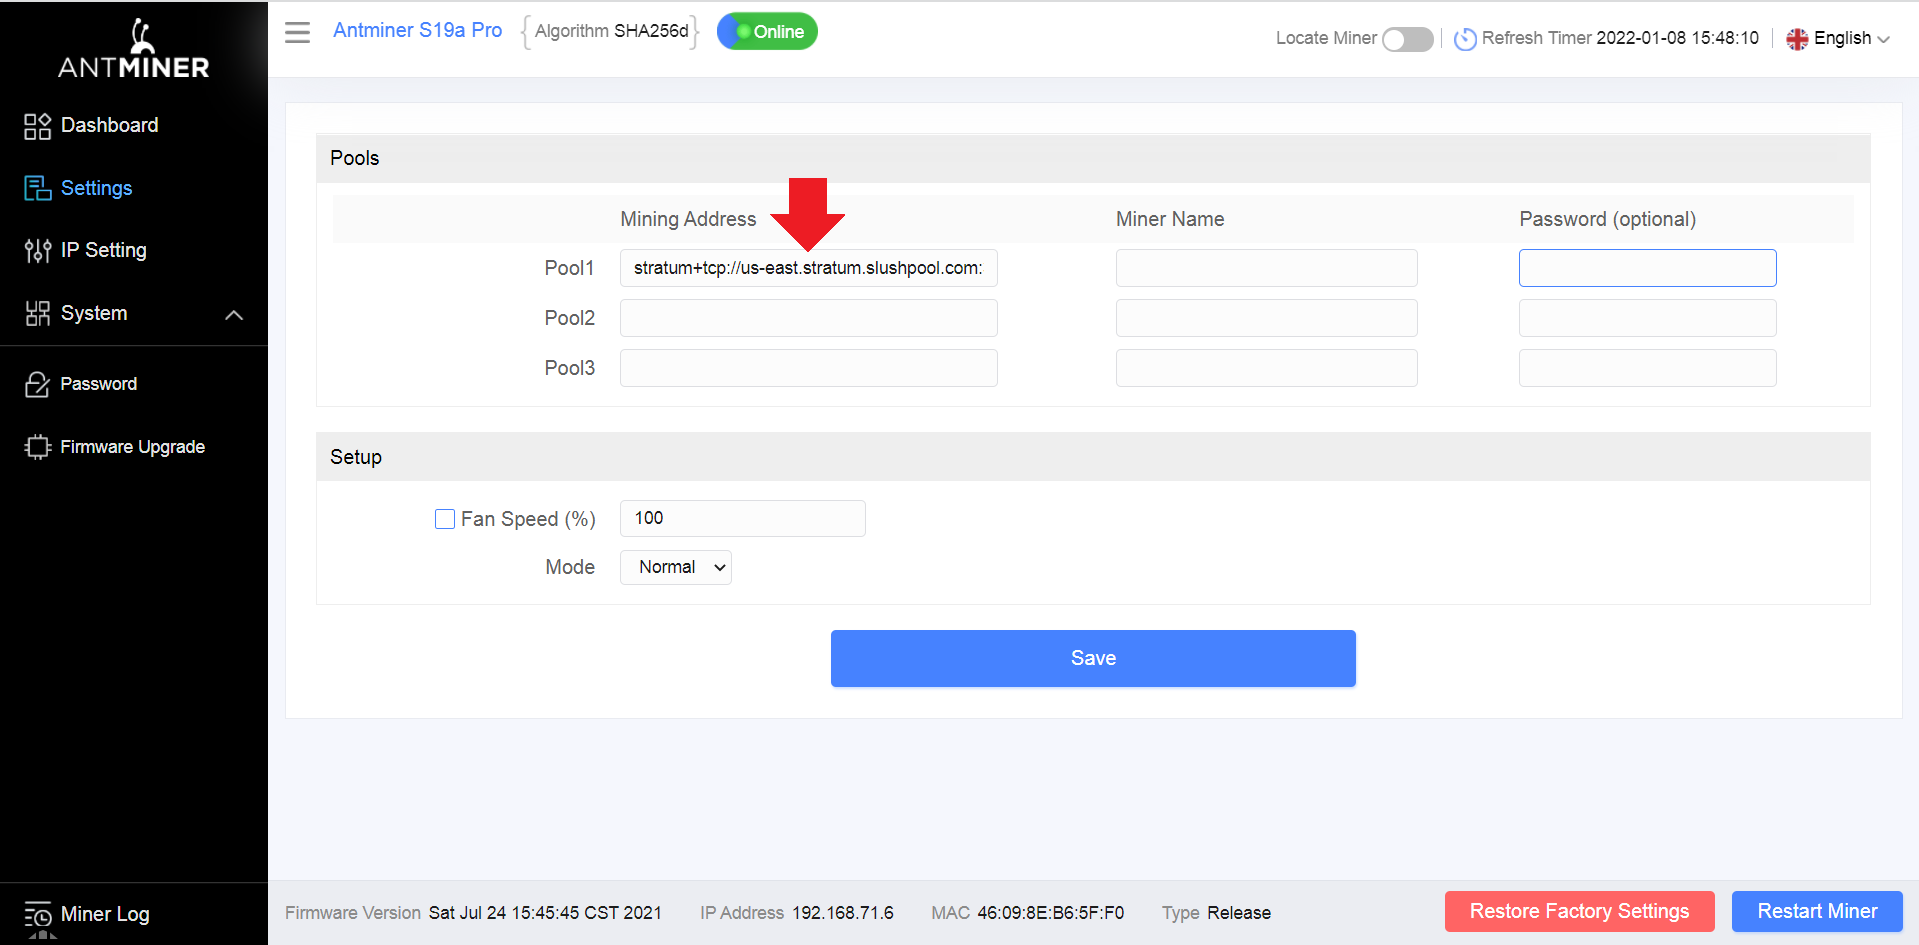This screenshot has width=1919, height=945.
Task: Click the Antminer logo
Action: coord(134,48)
